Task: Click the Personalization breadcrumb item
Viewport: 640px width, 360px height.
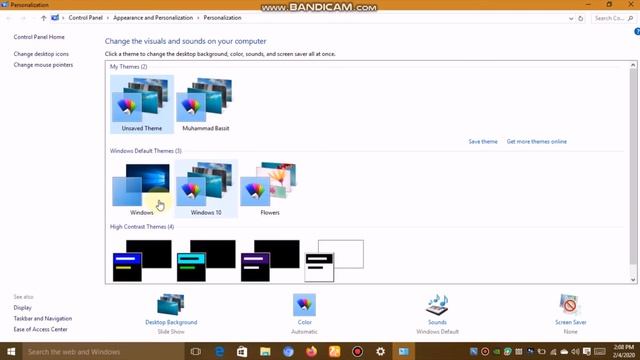Action: pyautogui.click(x=222, y=18)
